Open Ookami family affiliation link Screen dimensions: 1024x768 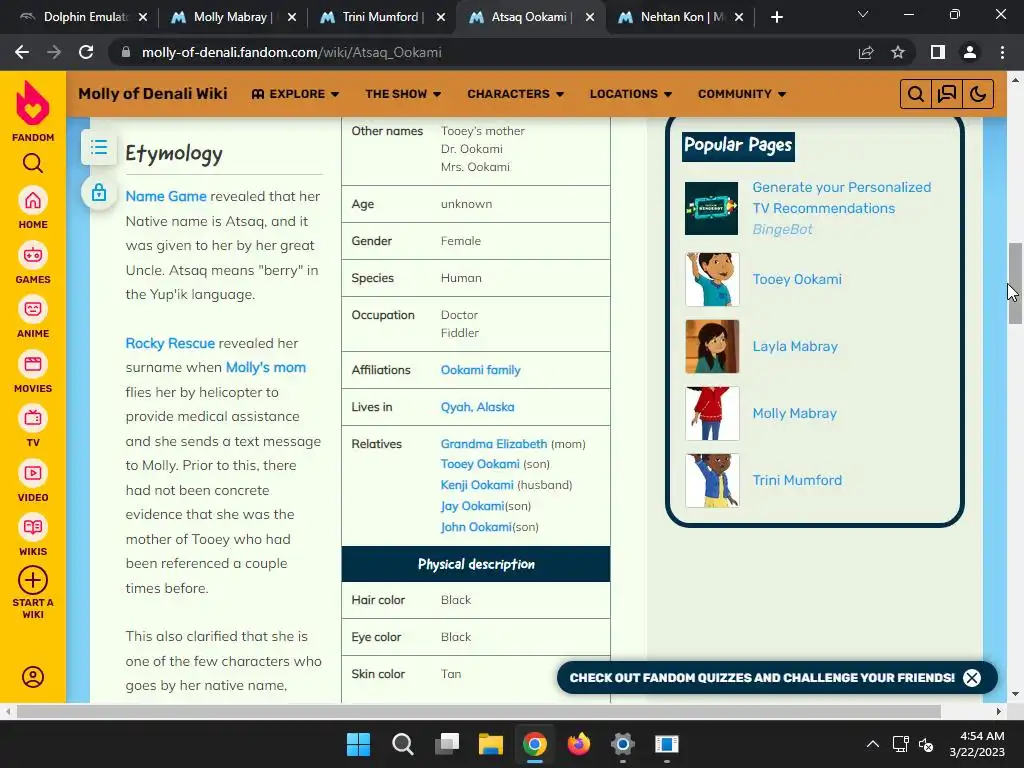click(481, 370)
